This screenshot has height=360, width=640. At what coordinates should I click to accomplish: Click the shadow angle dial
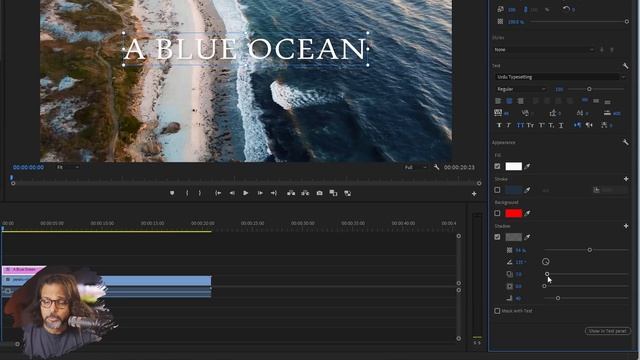point(546,262)
